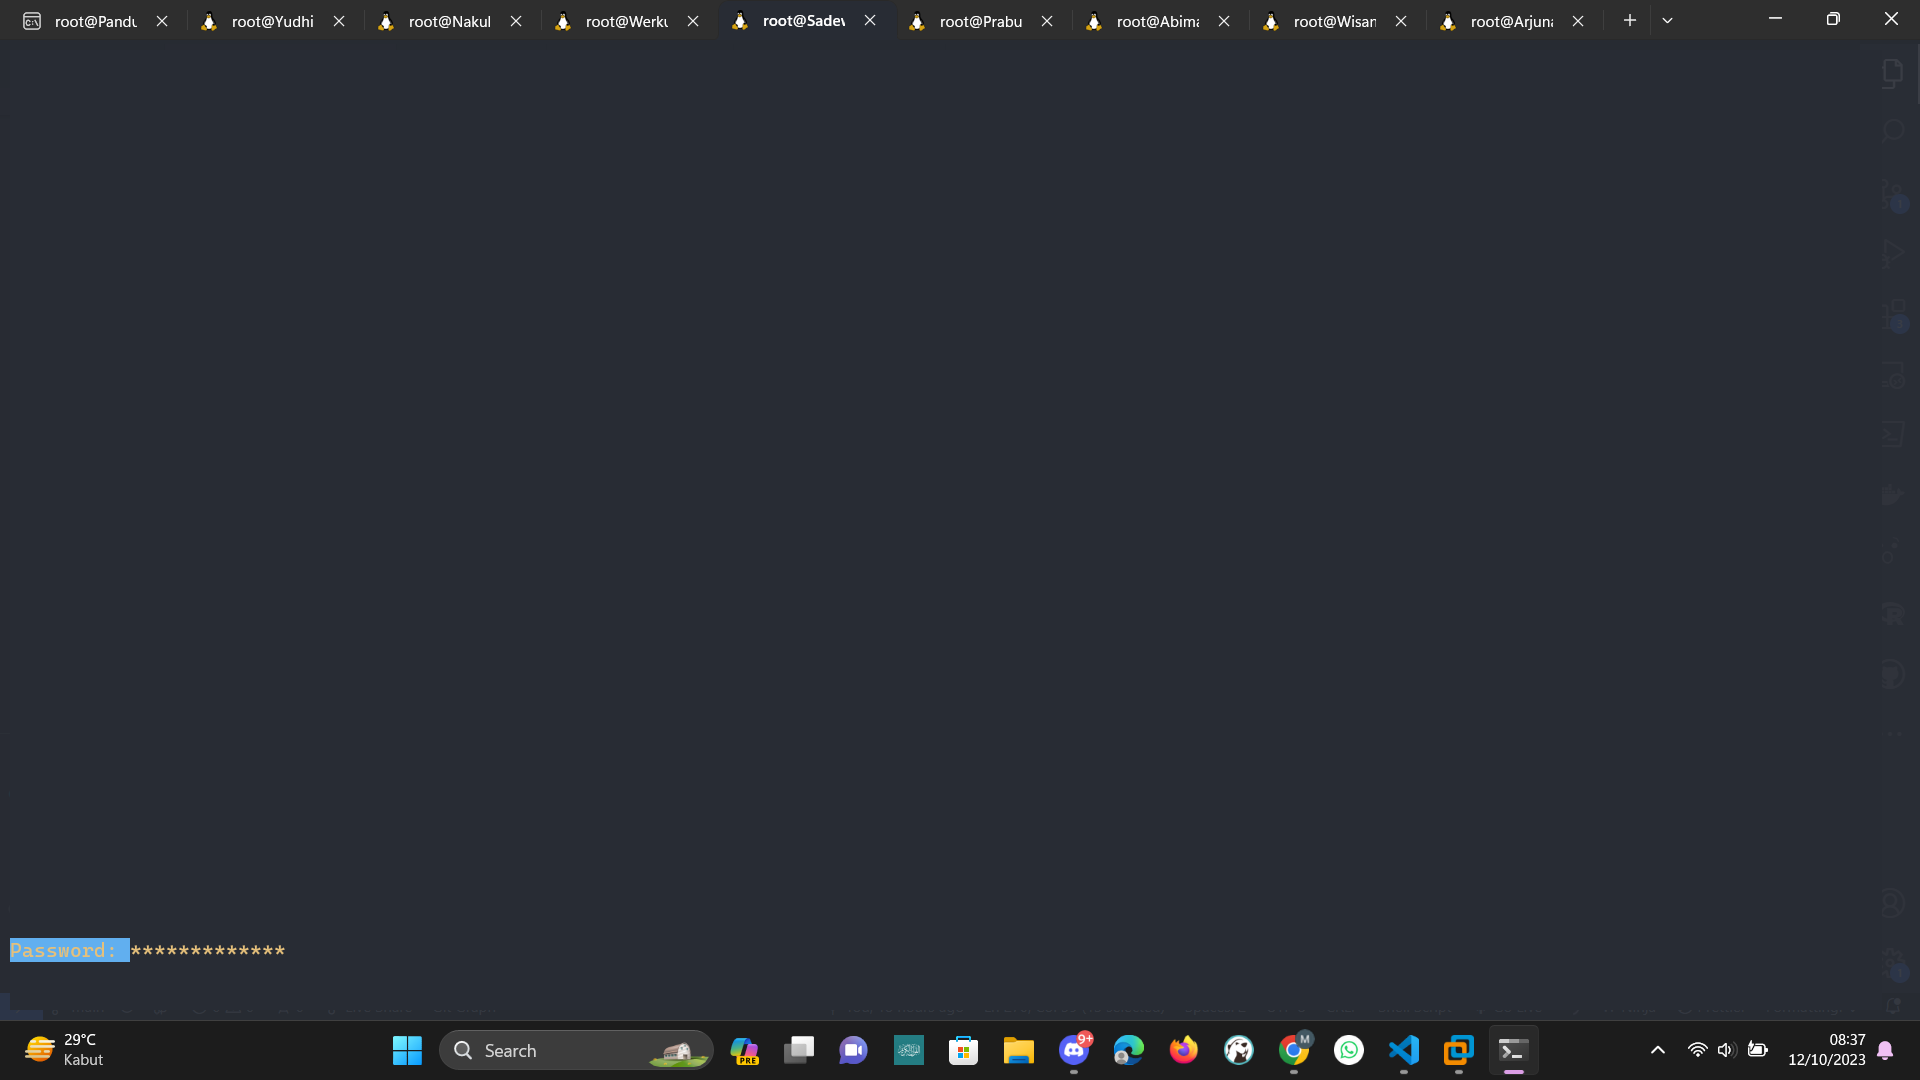1920x1080 pixels.
Task: Change indentation via Spaces: 2 button
Action: tap(1215, 1007)
